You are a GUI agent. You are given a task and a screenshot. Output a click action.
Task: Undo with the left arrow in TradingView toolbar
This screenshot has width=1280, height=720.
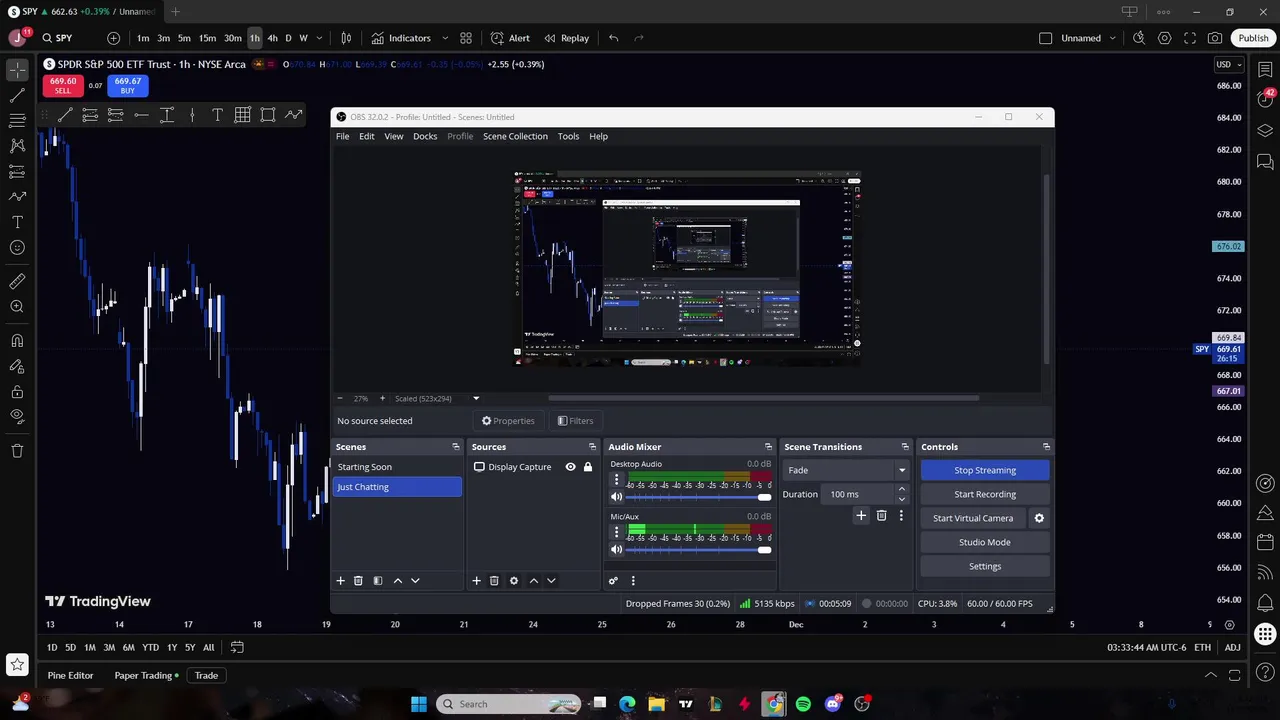[x=613, y=38]
